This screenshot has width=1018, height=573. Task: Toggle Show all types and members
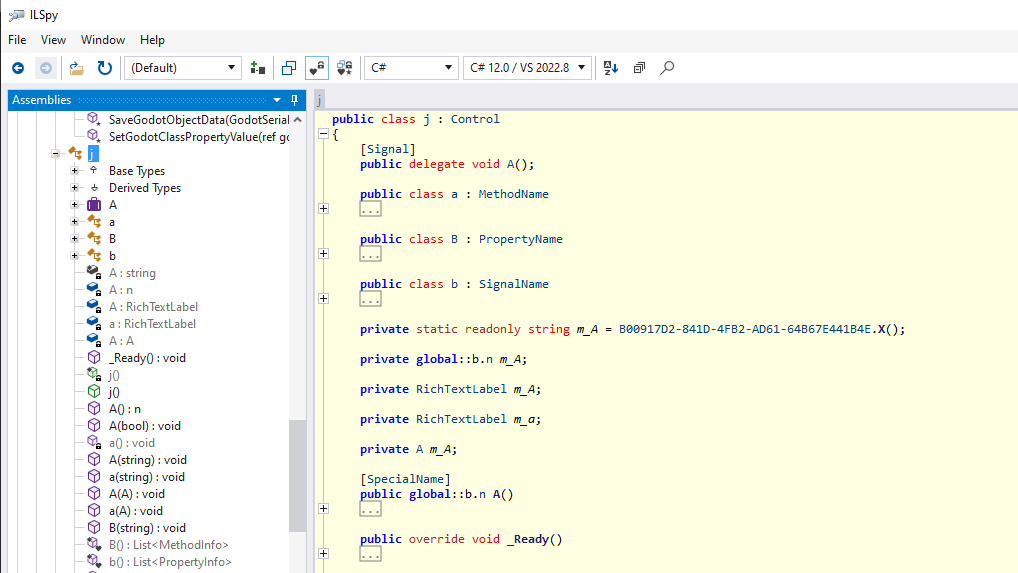pos(345,68)
